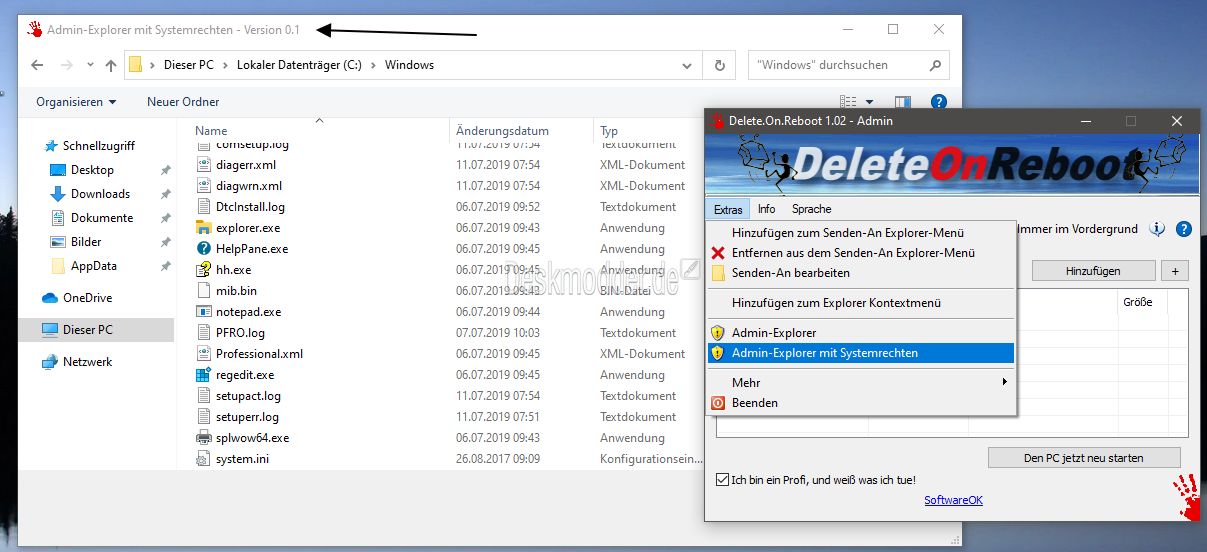Toggle the preview pane icon in Explorer

click(x=903, y=102)
